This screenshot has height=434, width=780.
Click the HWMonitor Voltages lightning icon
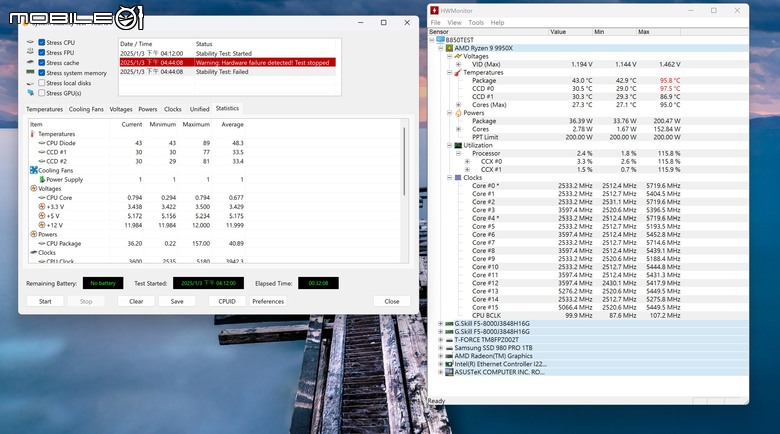click(458, 56)
